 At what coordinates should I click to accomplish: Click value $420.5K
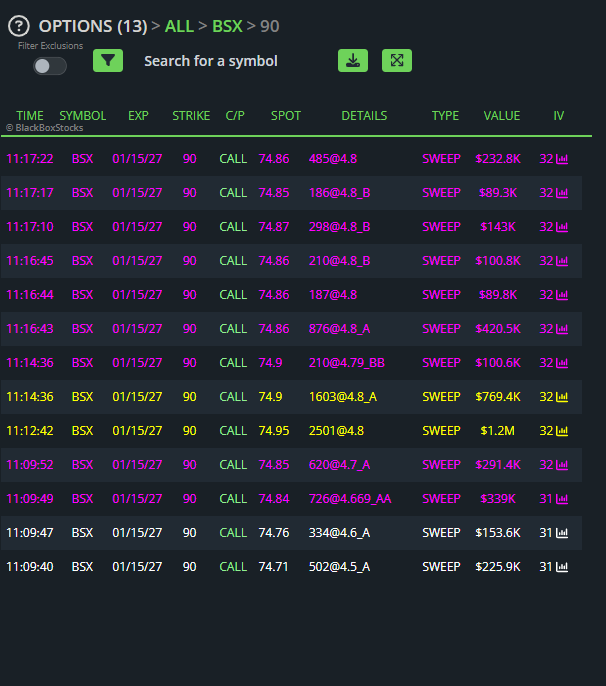(498, 329)
